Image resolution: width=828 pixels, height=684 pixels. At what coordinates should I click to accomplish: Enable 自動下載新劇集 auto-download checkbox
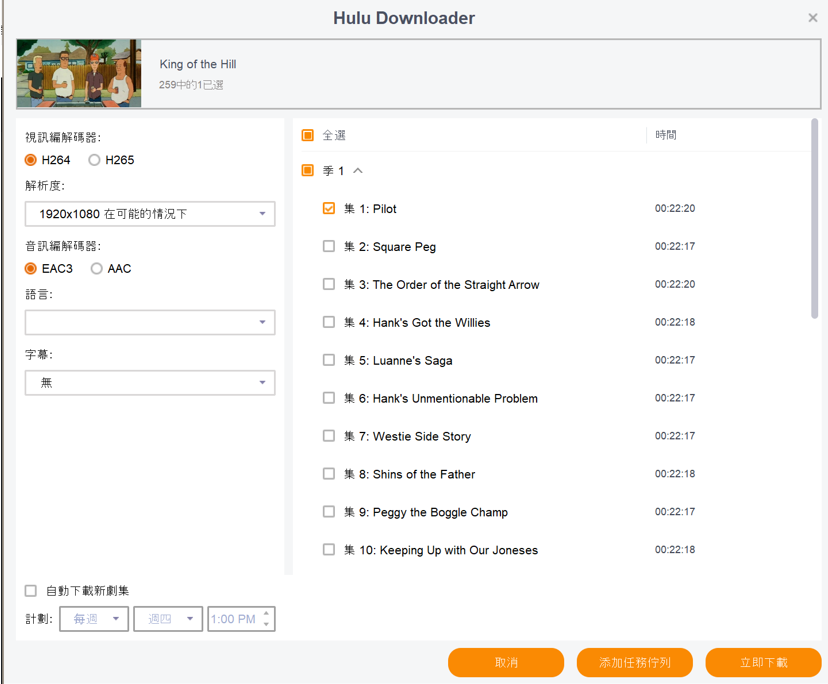click(31, 591)
